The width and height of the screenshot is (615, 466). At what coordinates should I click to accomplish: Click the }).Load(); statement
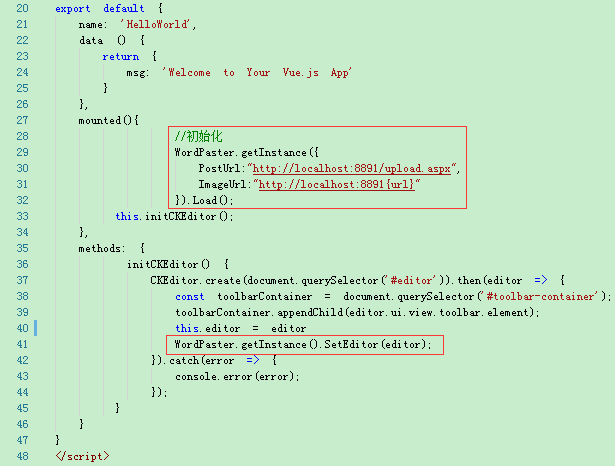pos(204,200)
